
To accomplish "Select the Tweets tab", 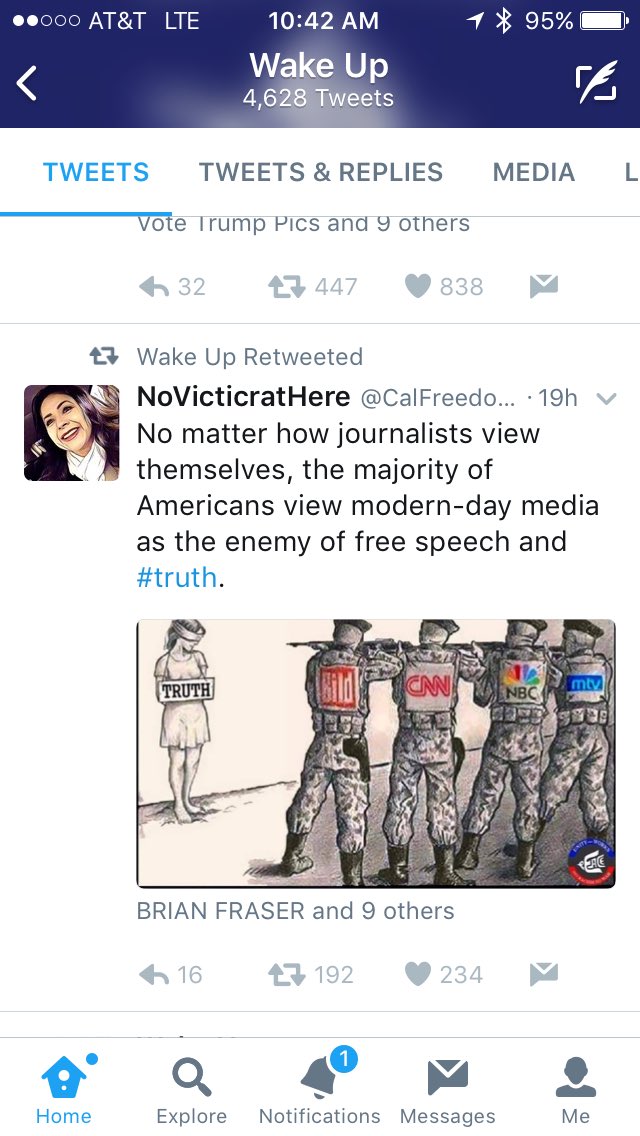I will point(96,172).
